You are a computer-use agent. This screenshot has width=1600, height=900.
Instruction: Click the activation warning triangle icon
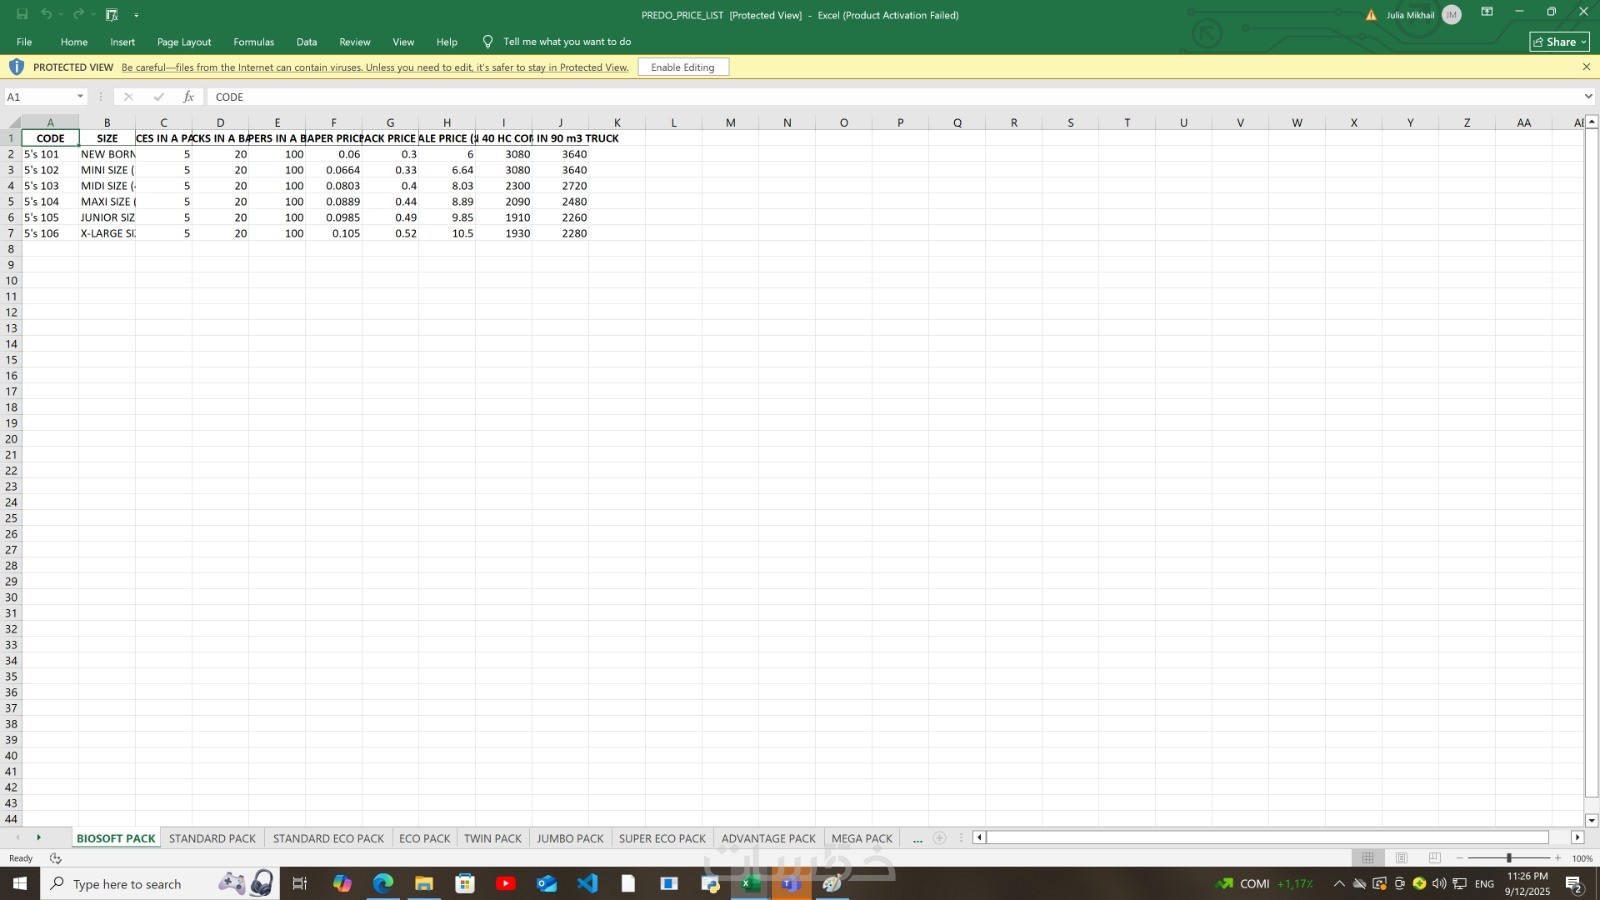point(1371,15)
